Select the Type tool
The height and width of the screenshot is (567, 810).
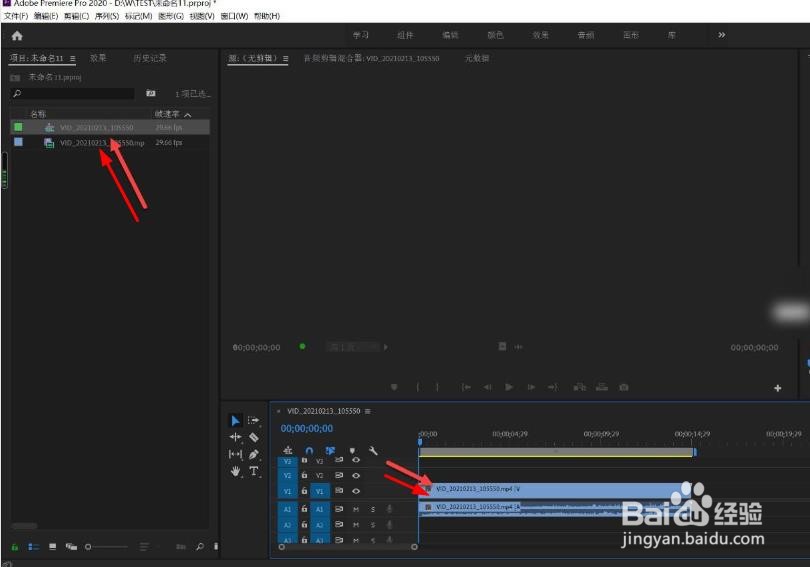pyautogui.click(x=254, y=471)
